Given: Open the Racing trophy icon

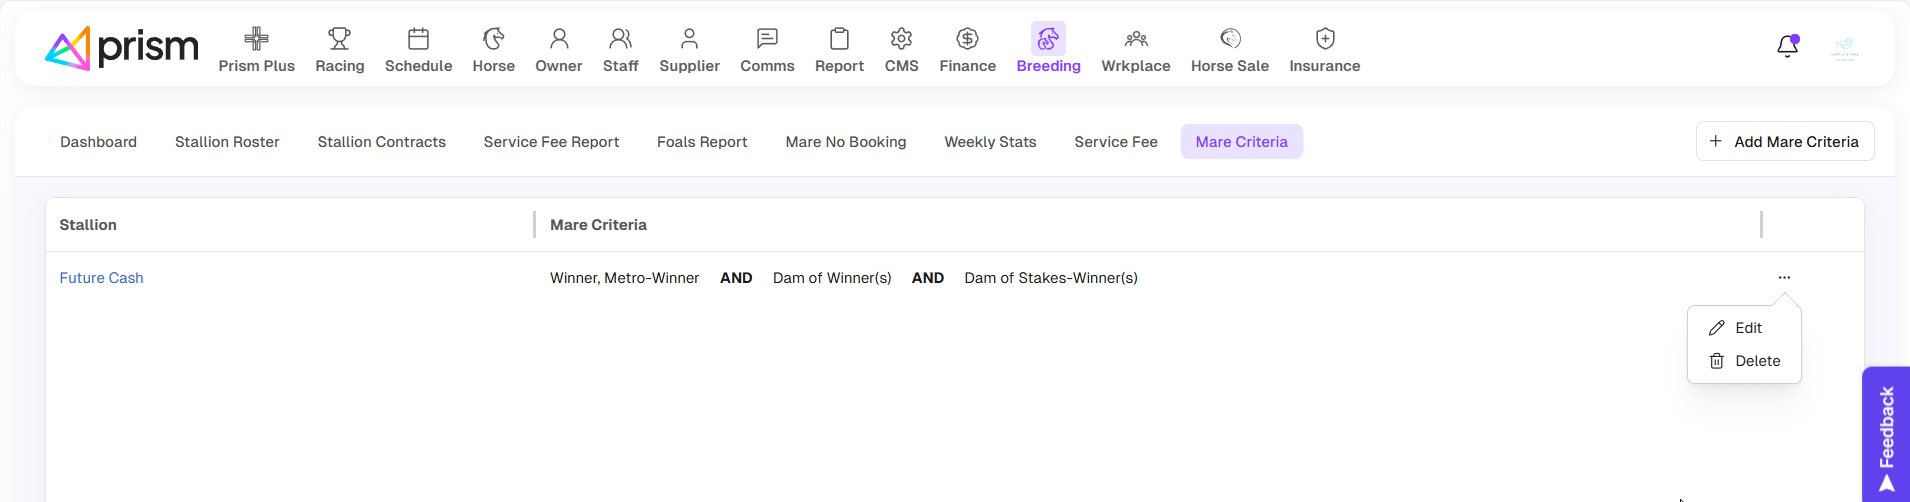Looking at the screenshot, I should (340, 40).
